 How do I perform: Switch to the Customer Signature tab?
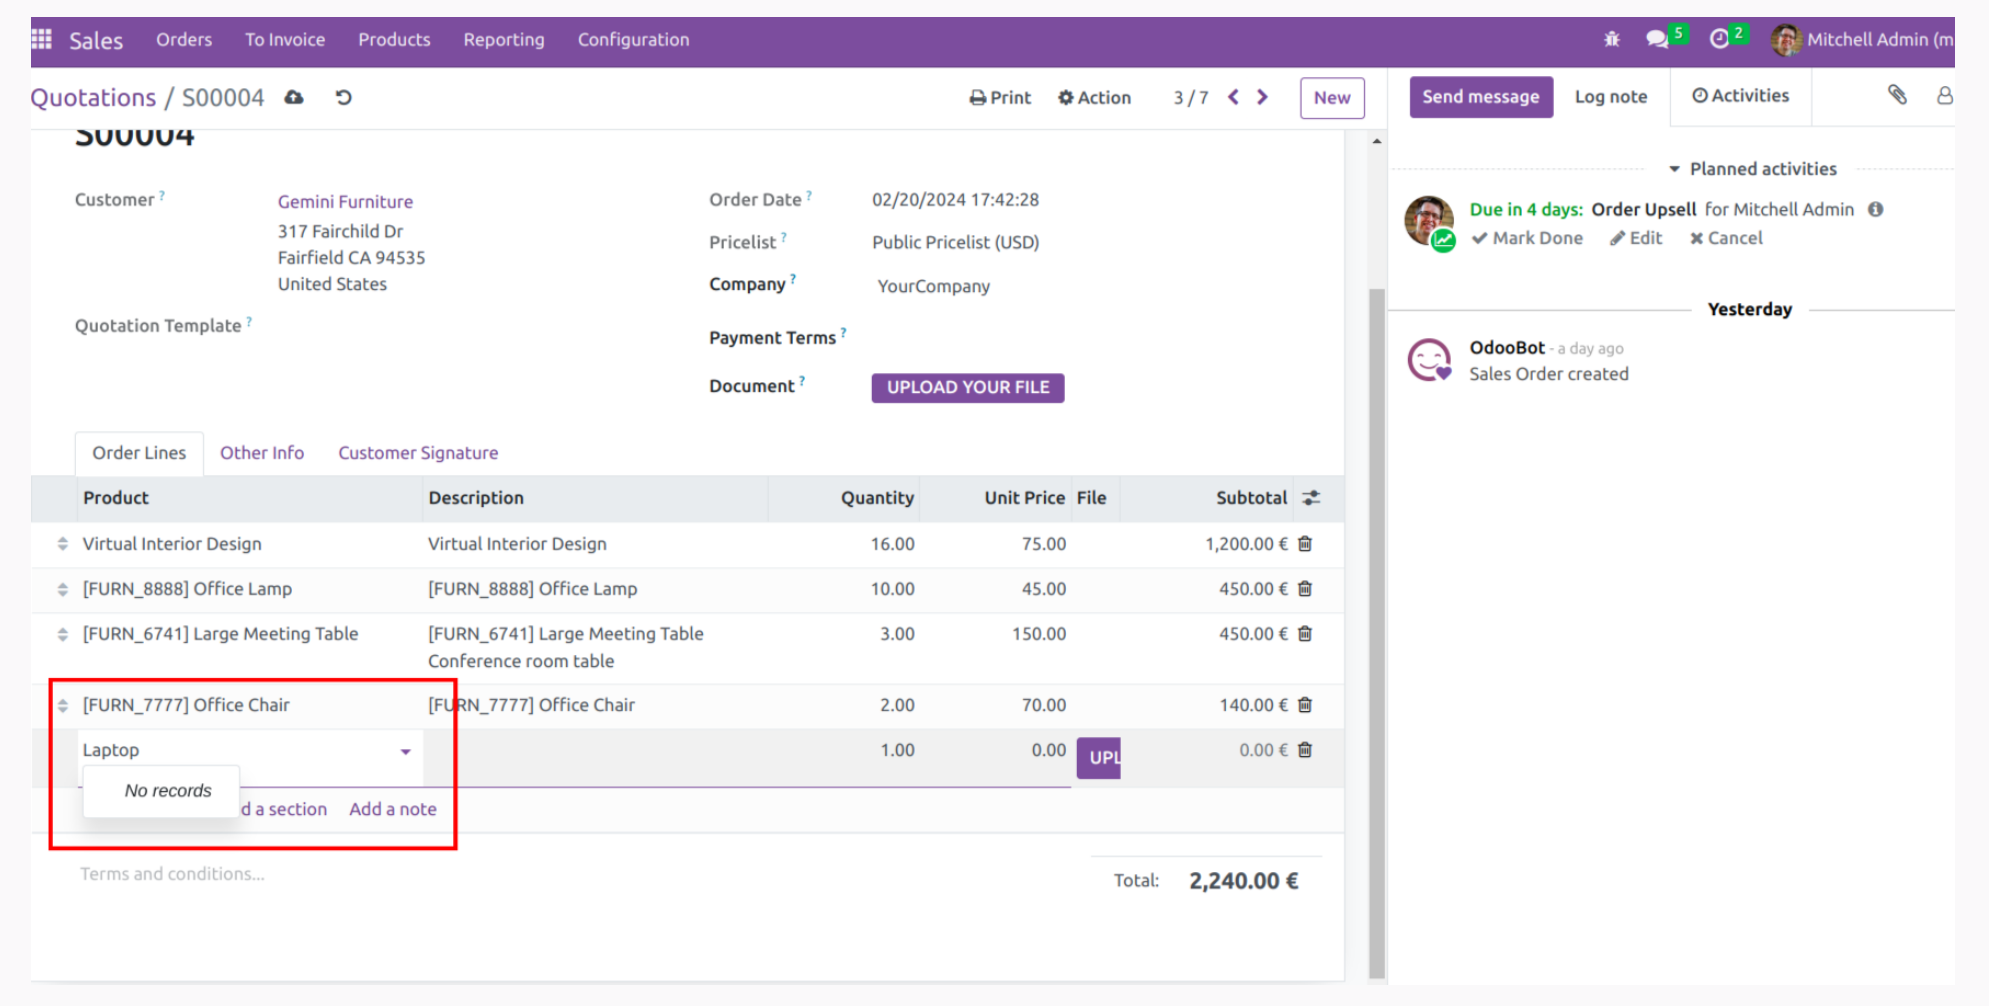(x=418, y=453)
